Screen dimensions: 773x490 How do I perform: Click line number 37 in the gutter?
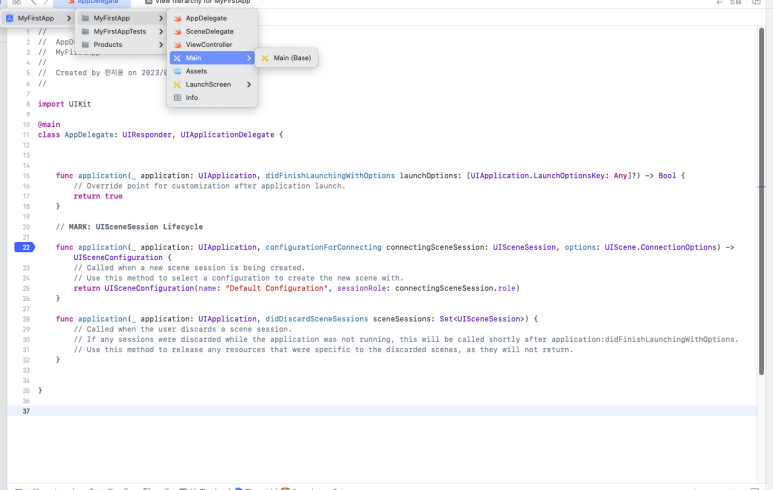coord(26,411)
